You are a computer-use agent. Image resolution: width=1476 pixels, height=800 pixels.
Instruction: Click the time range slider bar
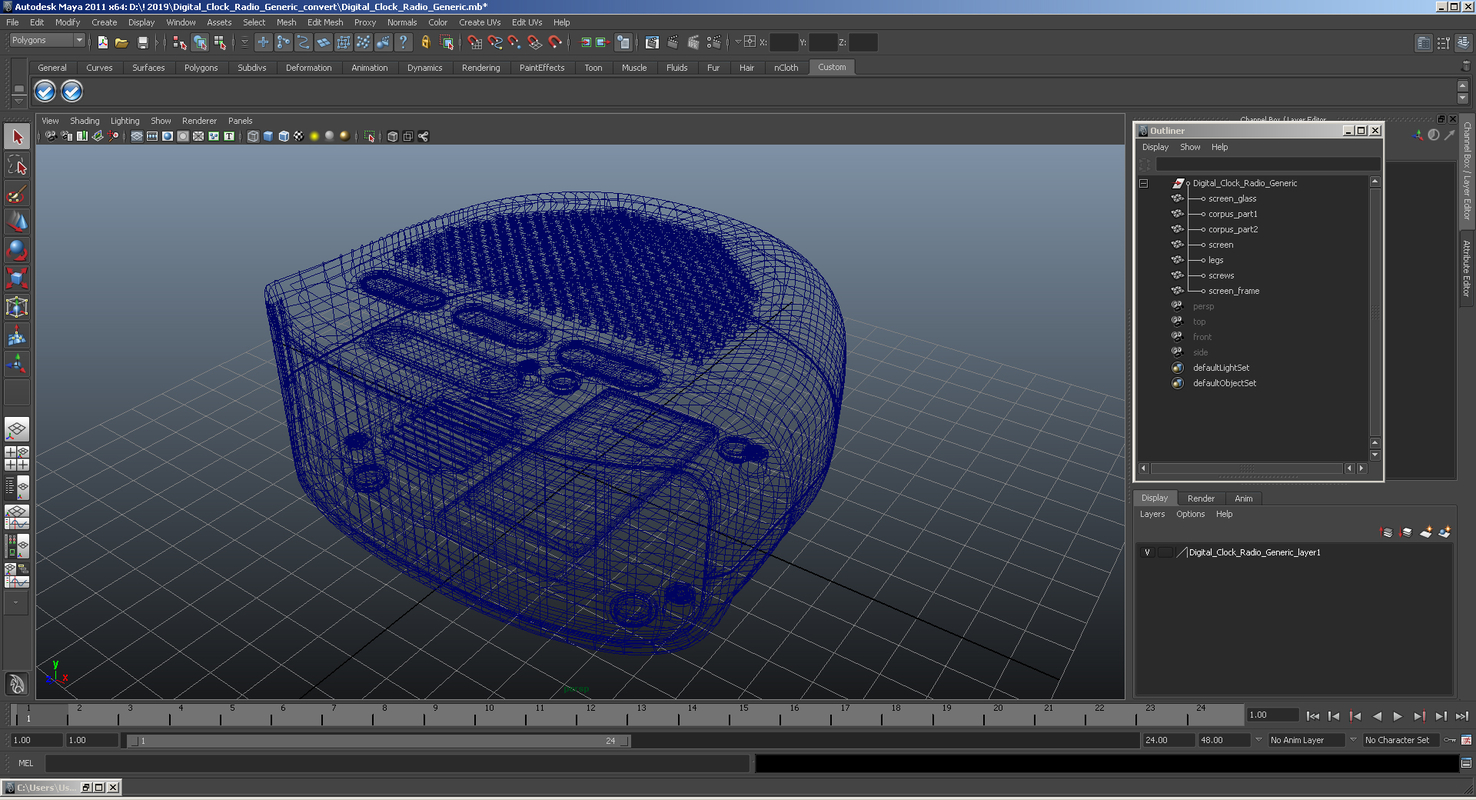[380, 741]
